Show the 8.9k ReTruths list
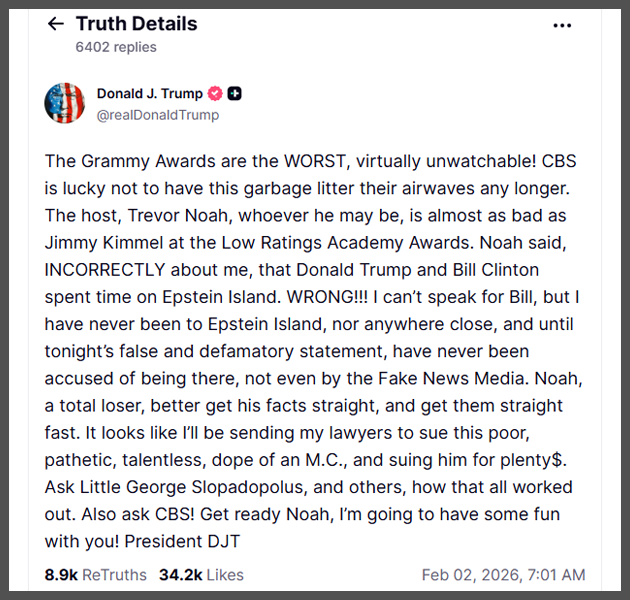This screenshot has width=630, height=600. (x=95, y=575)
